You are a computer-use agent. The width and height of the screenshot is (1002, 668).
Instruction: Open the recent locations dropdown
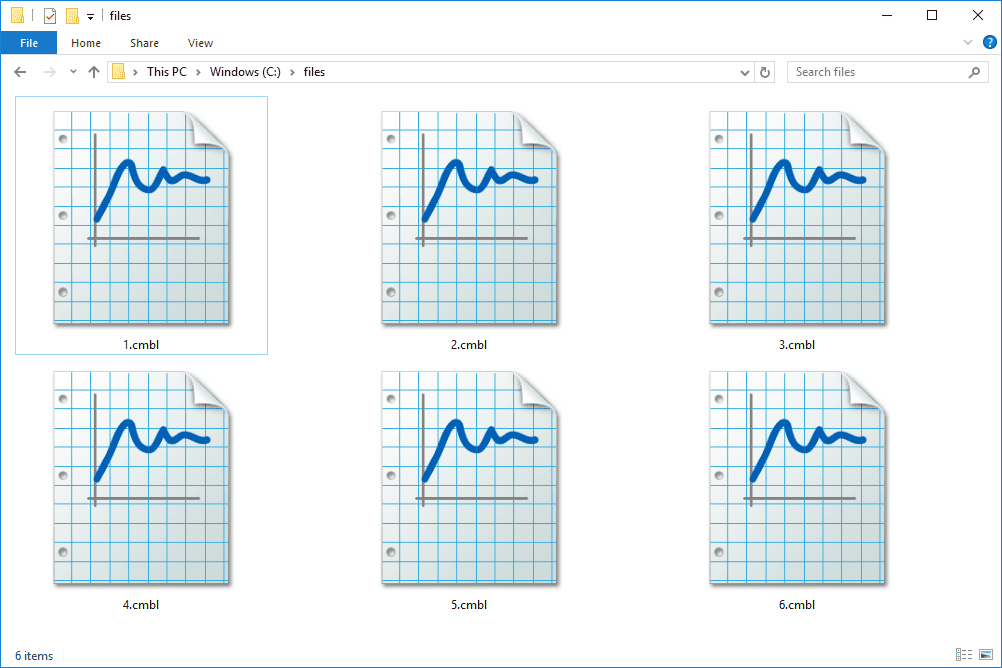pyautogui.click(x=73, y=72)
